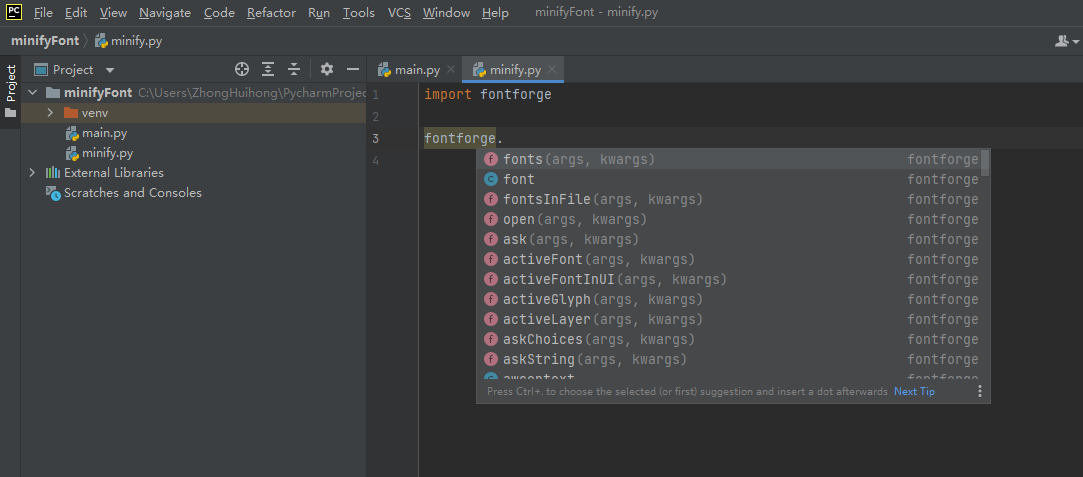Select main.py in project tree
The image size is (1083, 477).
coord(96,133)
